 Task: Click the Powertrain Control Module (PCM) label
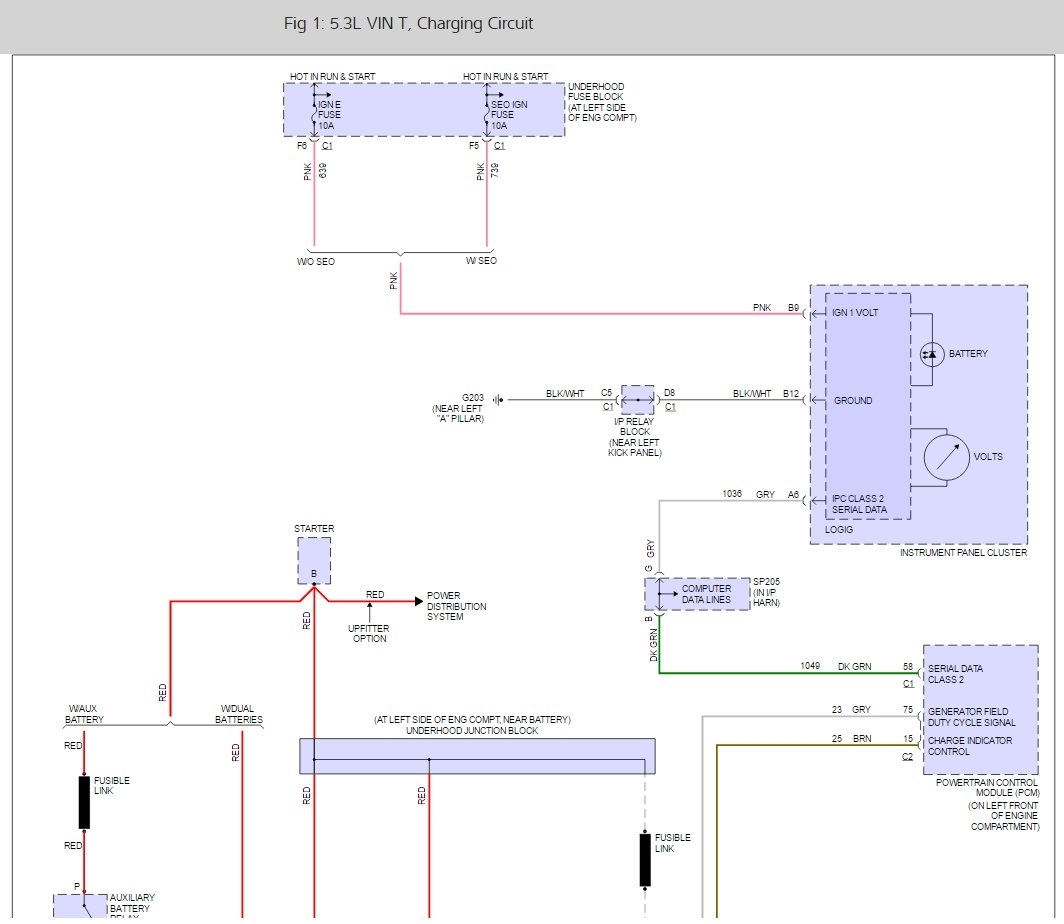pos(987,788)
